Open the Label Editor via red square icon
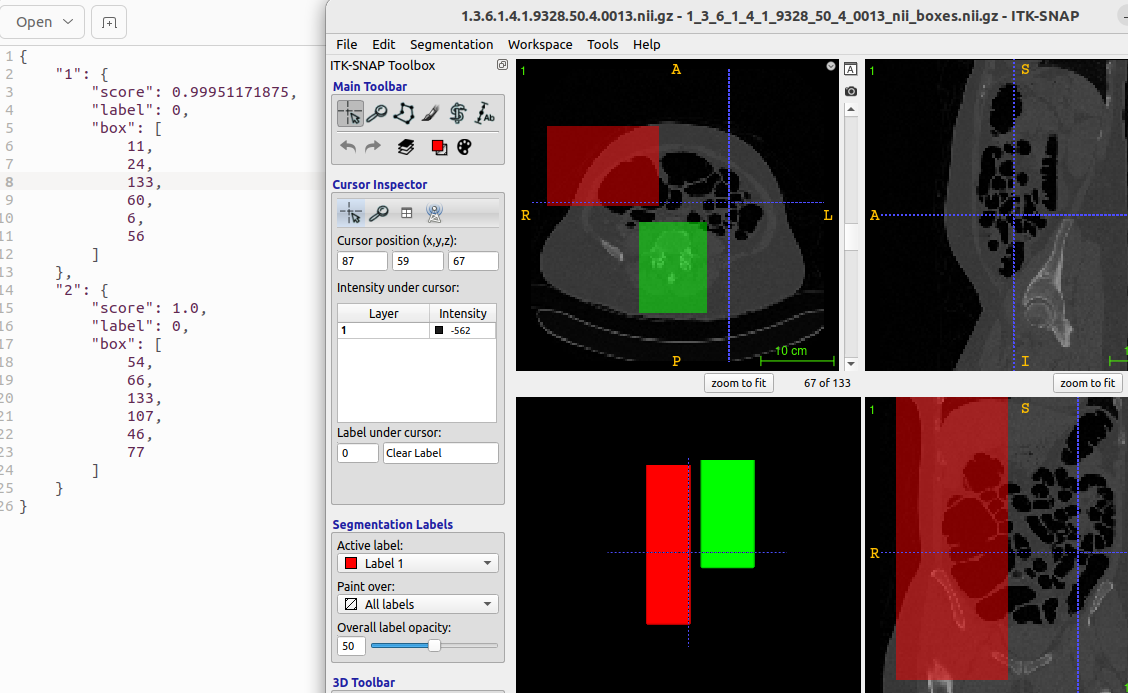 [439, 146]
